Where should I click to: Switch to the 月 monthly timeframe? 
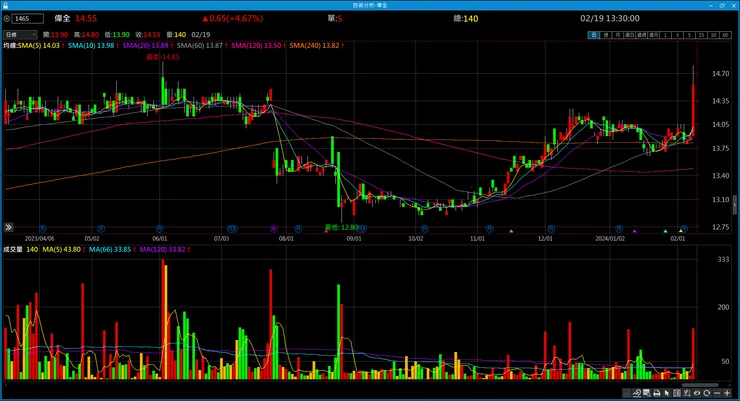(618, 35)
